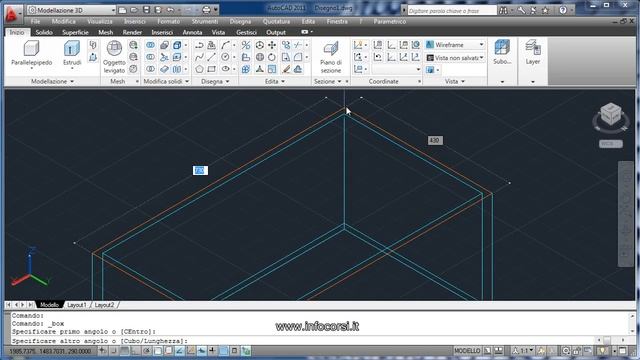Open the annotation scale 1:1 dropdown

522,351
